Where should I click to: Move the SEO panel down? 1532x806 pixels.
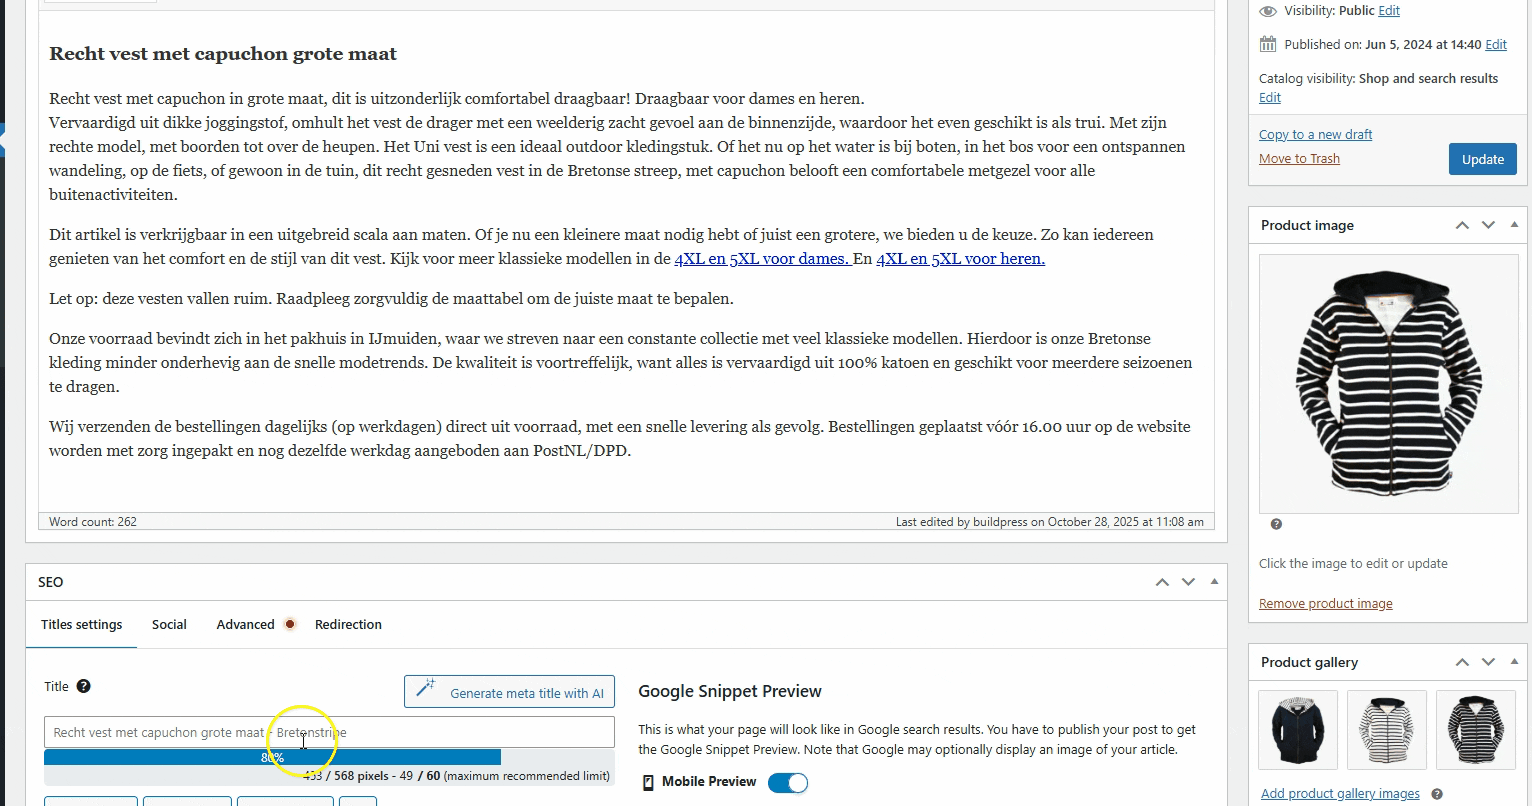coord(1188,582)
